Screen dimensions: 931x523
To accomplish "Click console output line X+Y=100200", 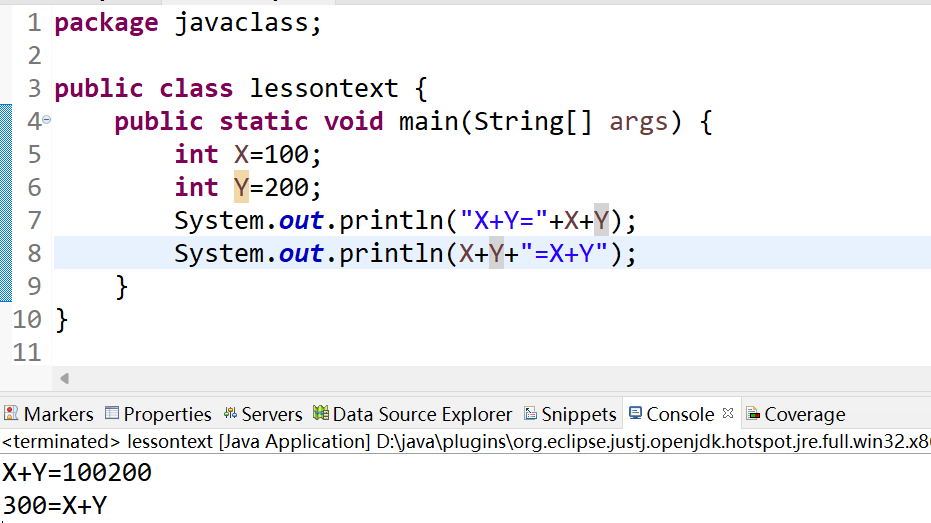I will pos(77,473).
